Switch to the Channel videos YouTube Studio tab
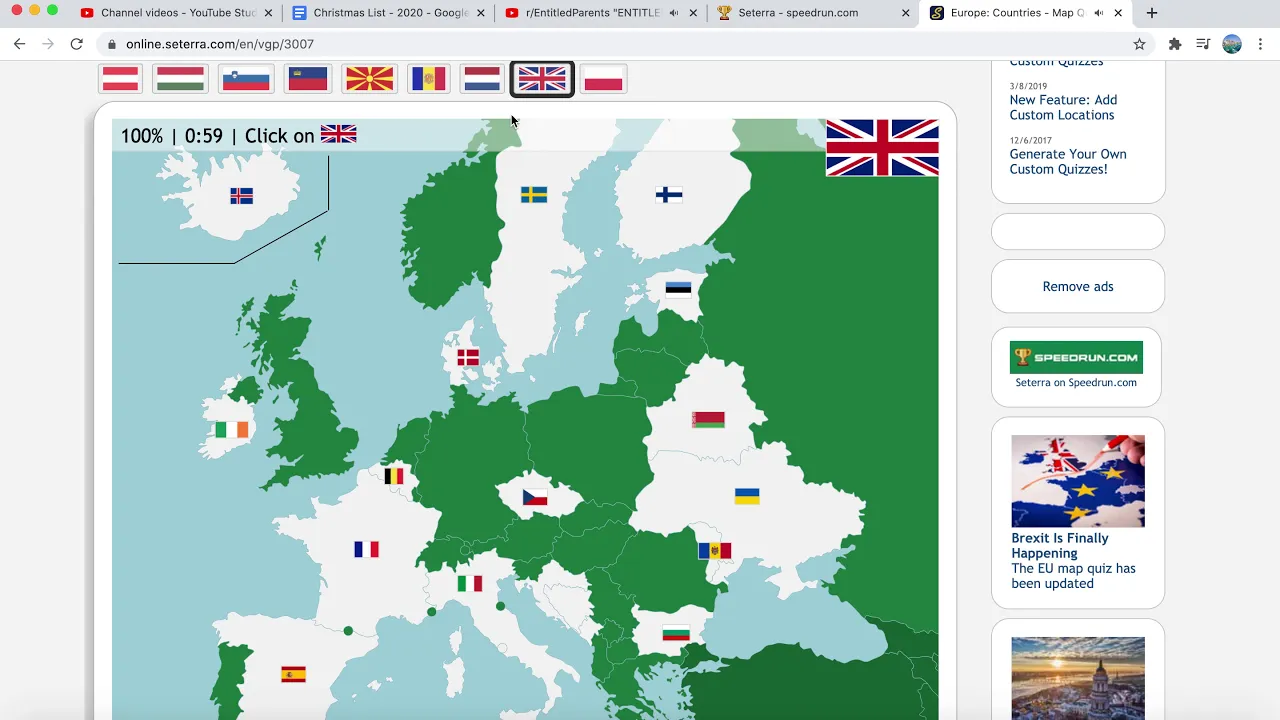The image size is (1280, 720). point(167,13)
